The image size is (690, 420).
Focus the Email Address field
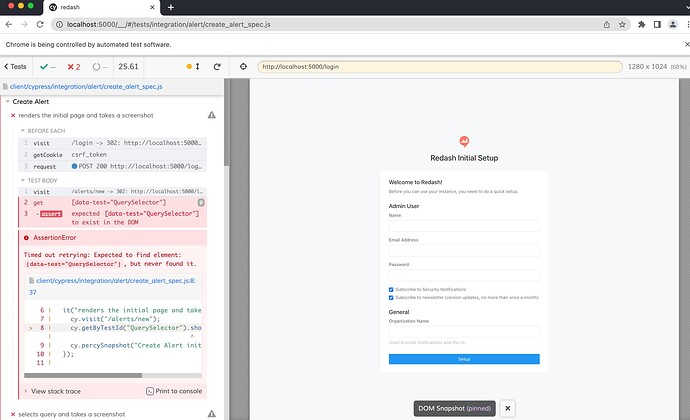tap(464, 251)
